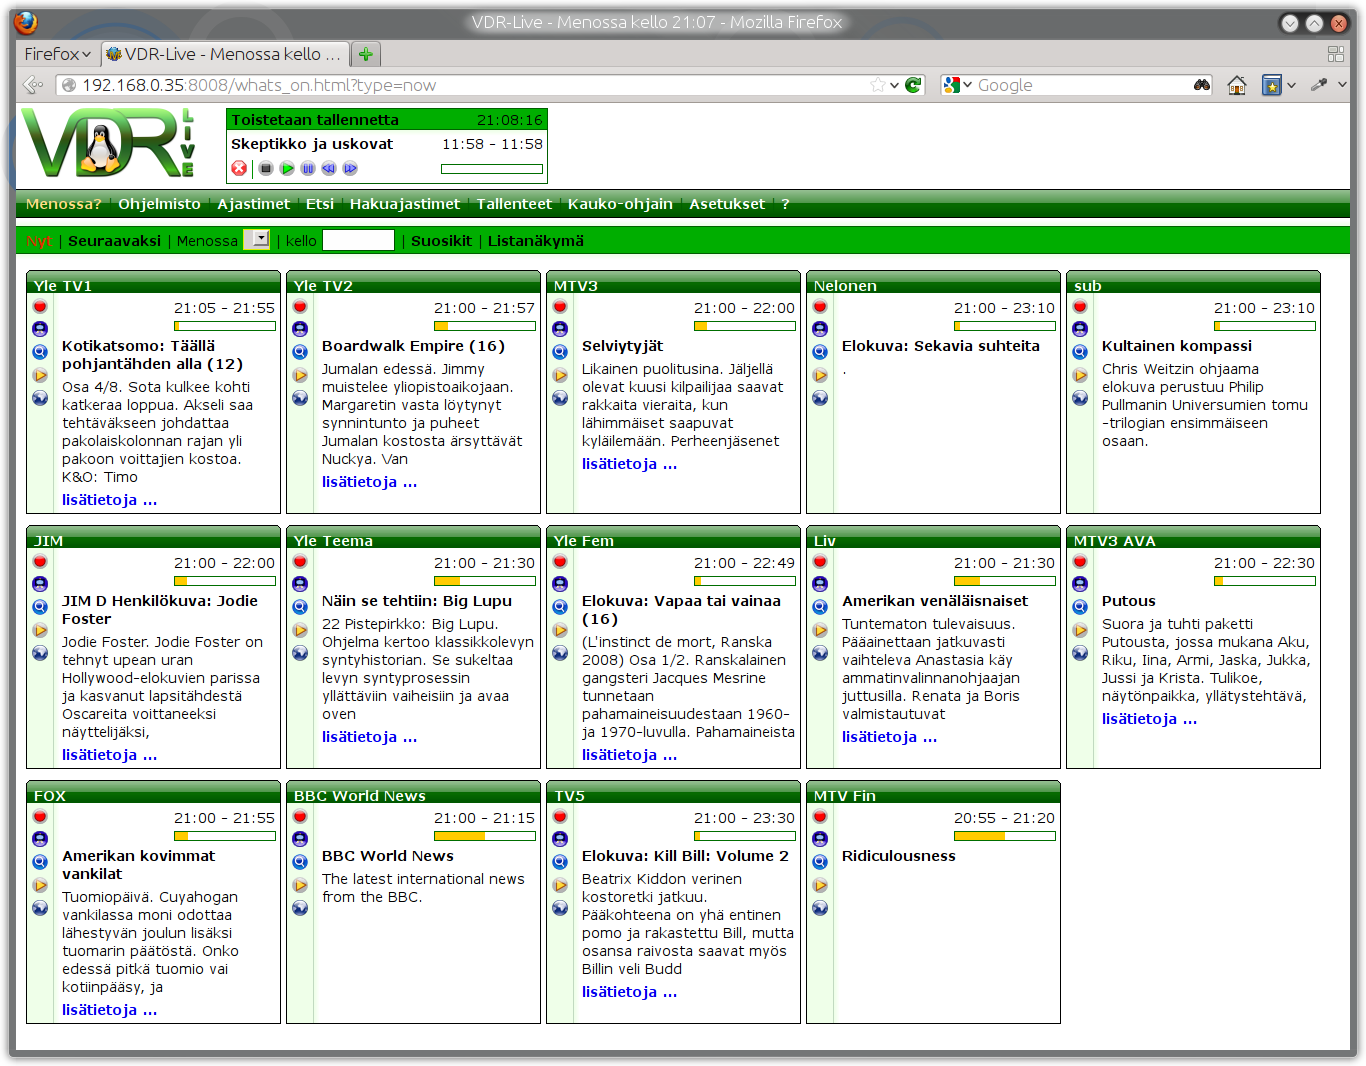
Task: Open the Asetukset settings menu
Action: (x=727, y=204)
